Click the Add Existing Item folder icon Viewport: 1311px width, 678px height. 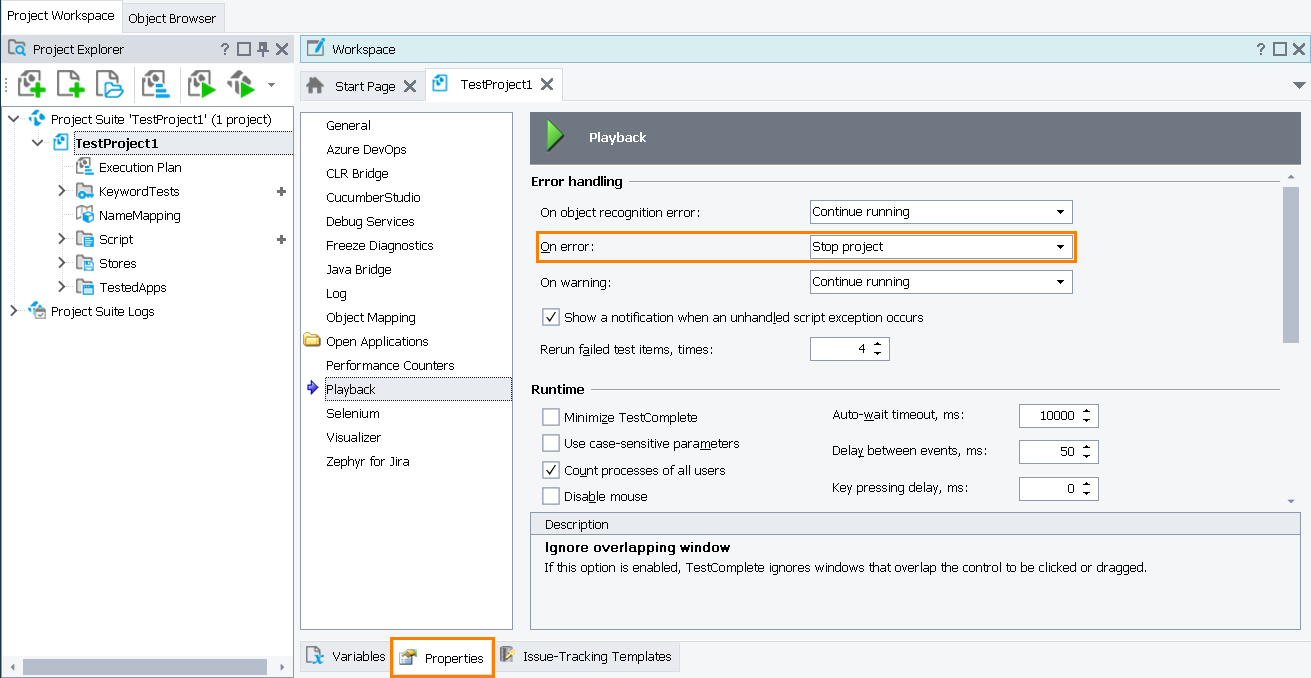coord(108,84)
